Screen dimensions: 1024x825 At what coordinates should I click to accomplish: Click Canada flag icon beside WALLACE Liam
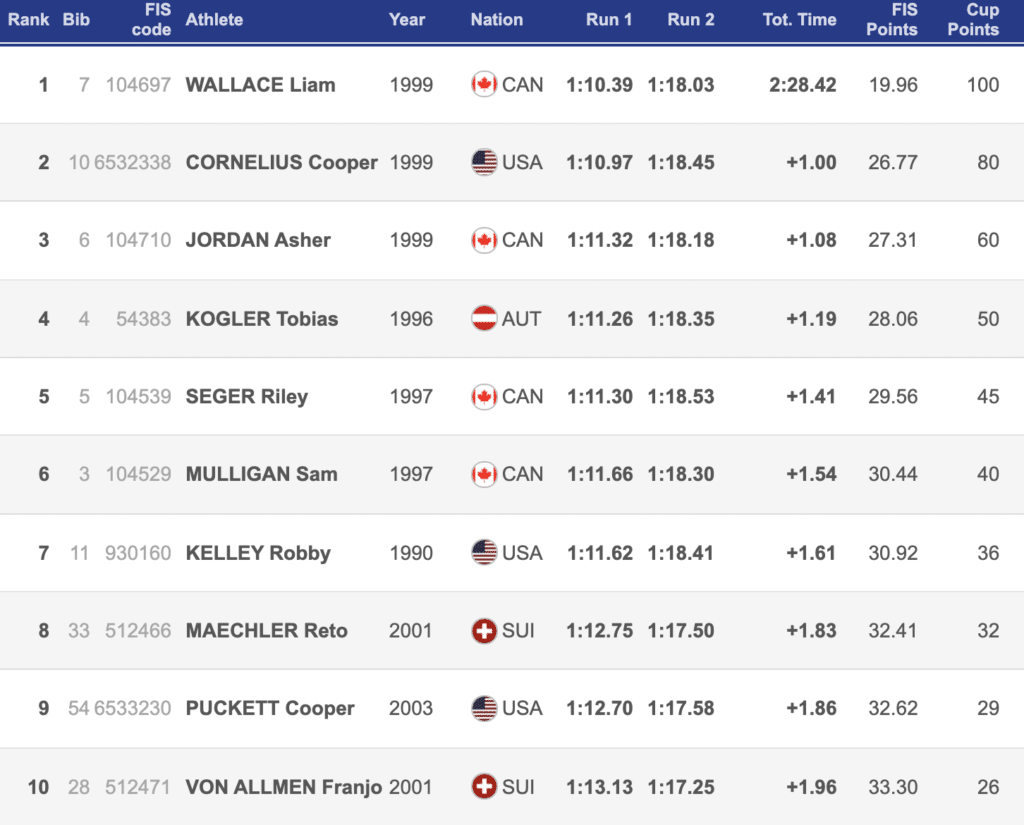[x=484, y=85]
